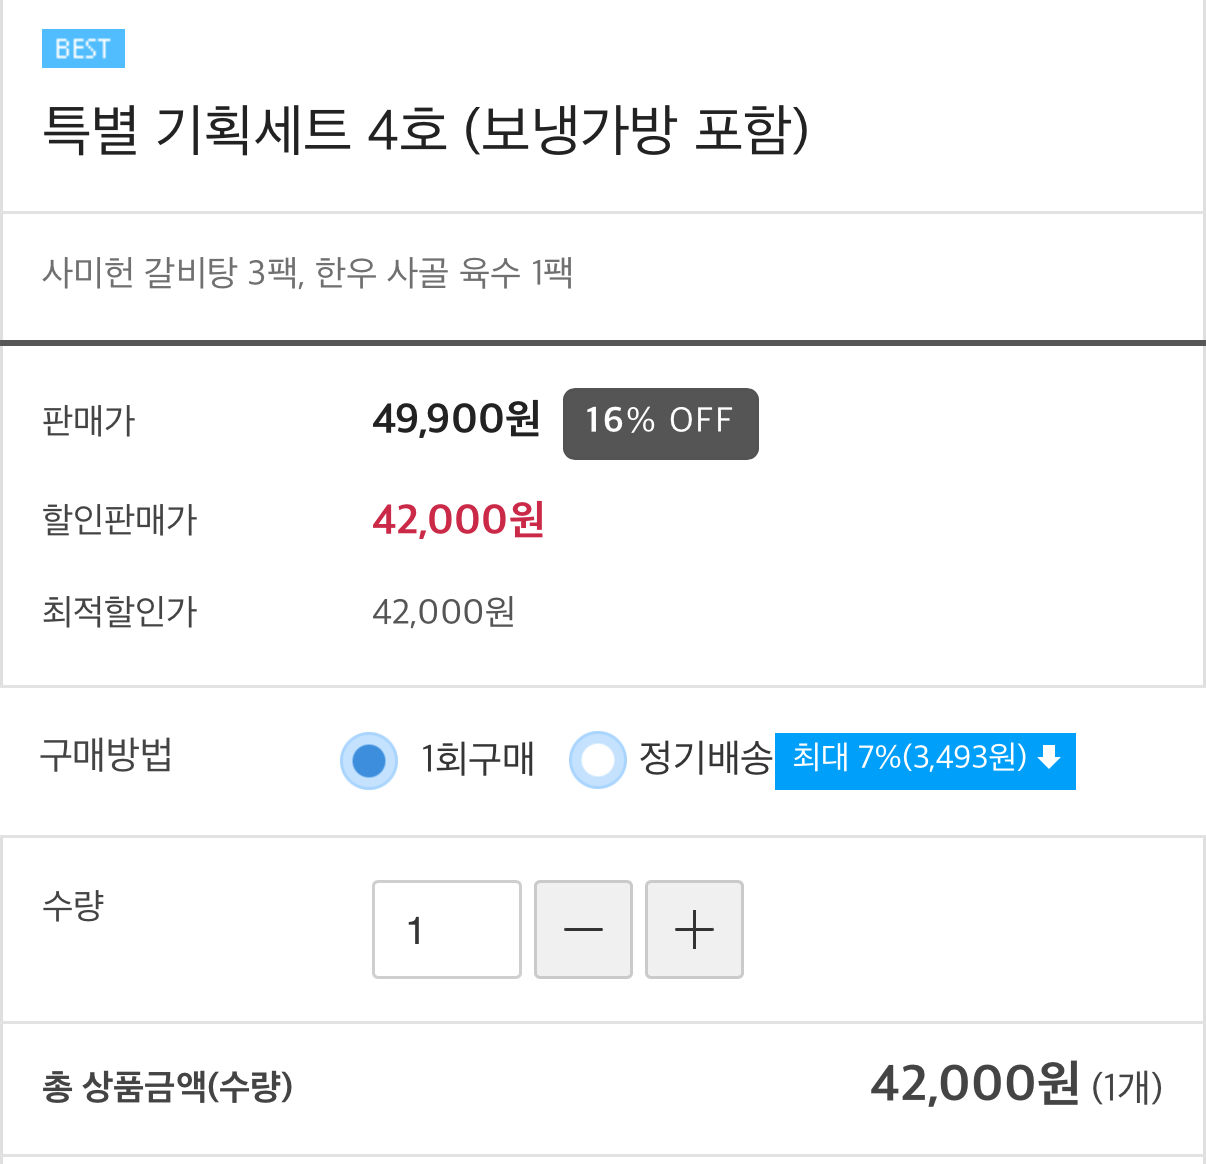Click the quantity input field showing 1
Image resolution: width=1206 pixels, height=1164 pixels.
tap(446, 929)
